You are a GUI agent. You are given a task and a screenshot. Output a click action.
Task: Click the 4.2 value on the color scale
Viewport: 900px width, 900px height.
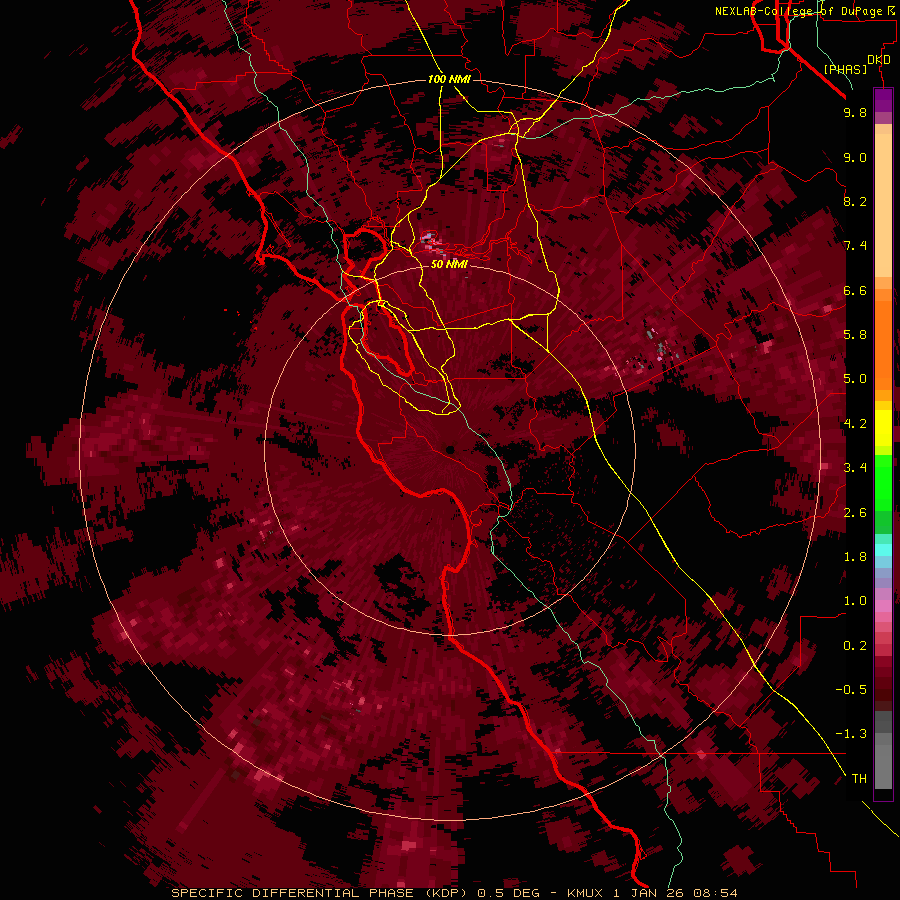(x=855, y=424)
